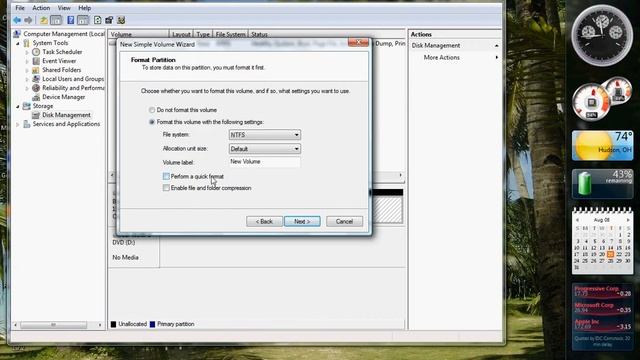
Task: Click the File System column header
Action: coord(230,34)
